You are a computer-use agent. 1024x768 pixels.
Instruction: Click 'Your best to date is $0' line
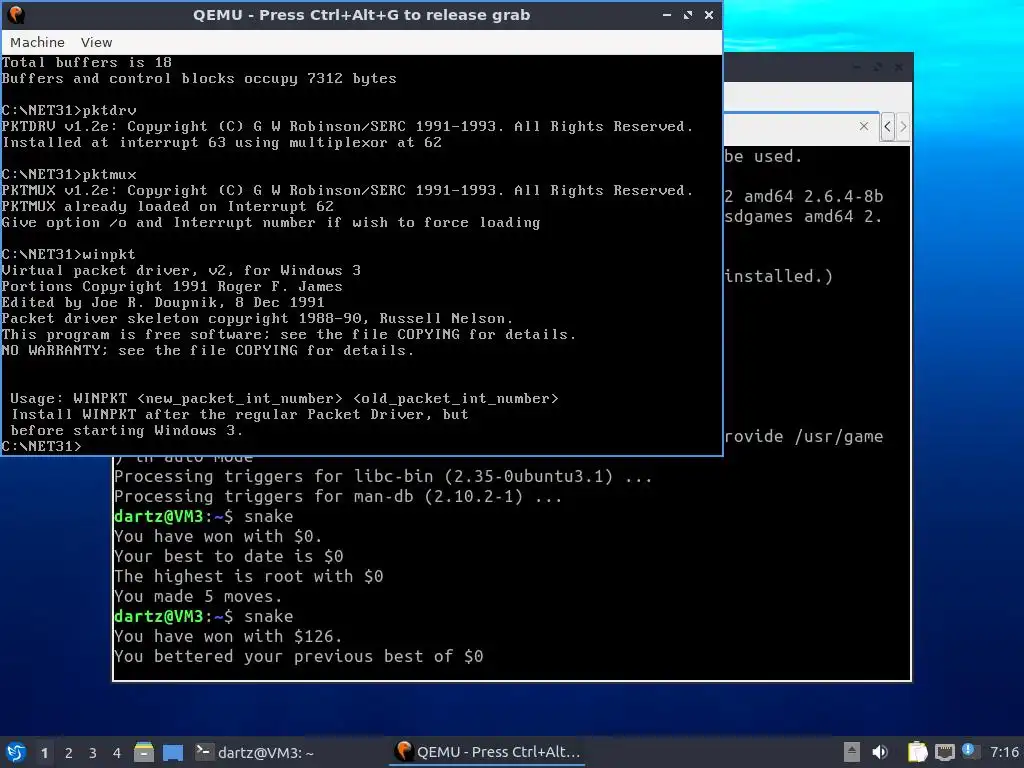click(229, 556)
